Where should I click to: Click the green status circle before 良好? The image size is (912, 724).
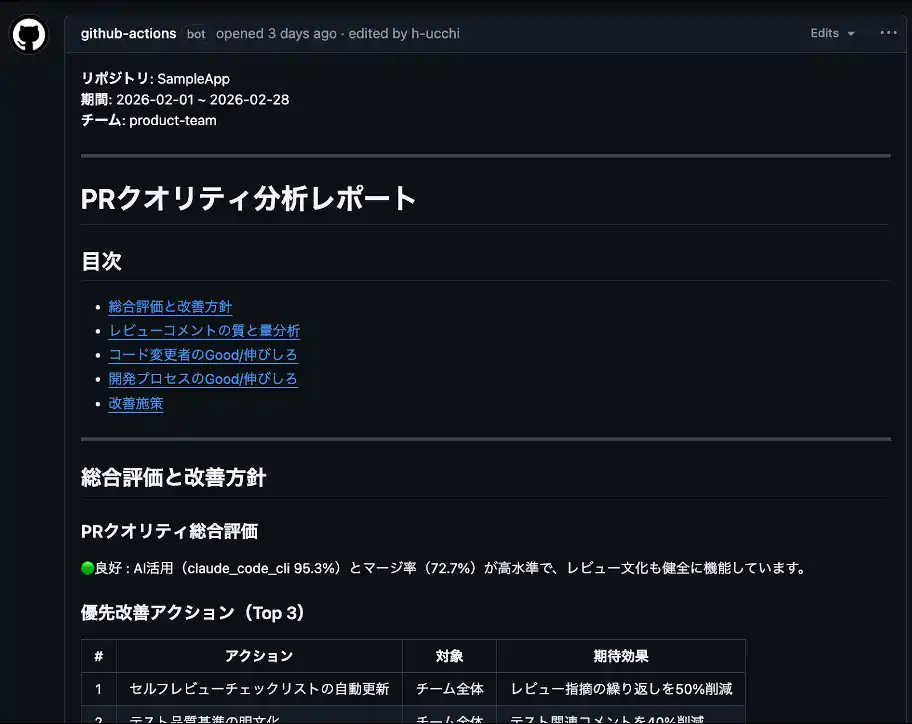point(87,568)
